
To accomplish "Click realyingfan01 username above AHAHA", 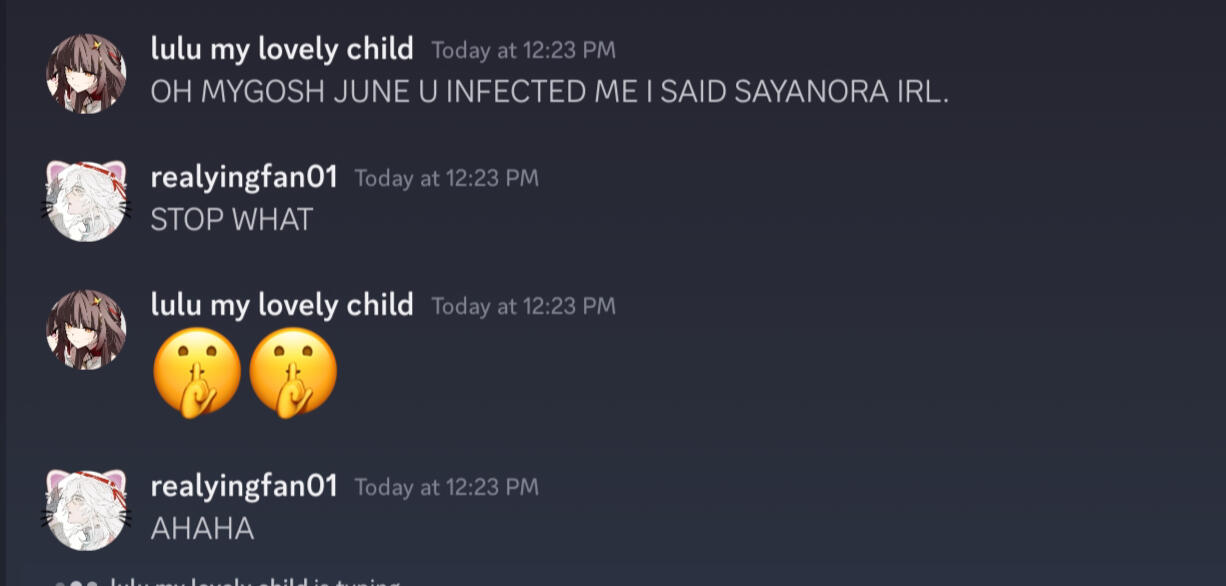I will 244,486.
